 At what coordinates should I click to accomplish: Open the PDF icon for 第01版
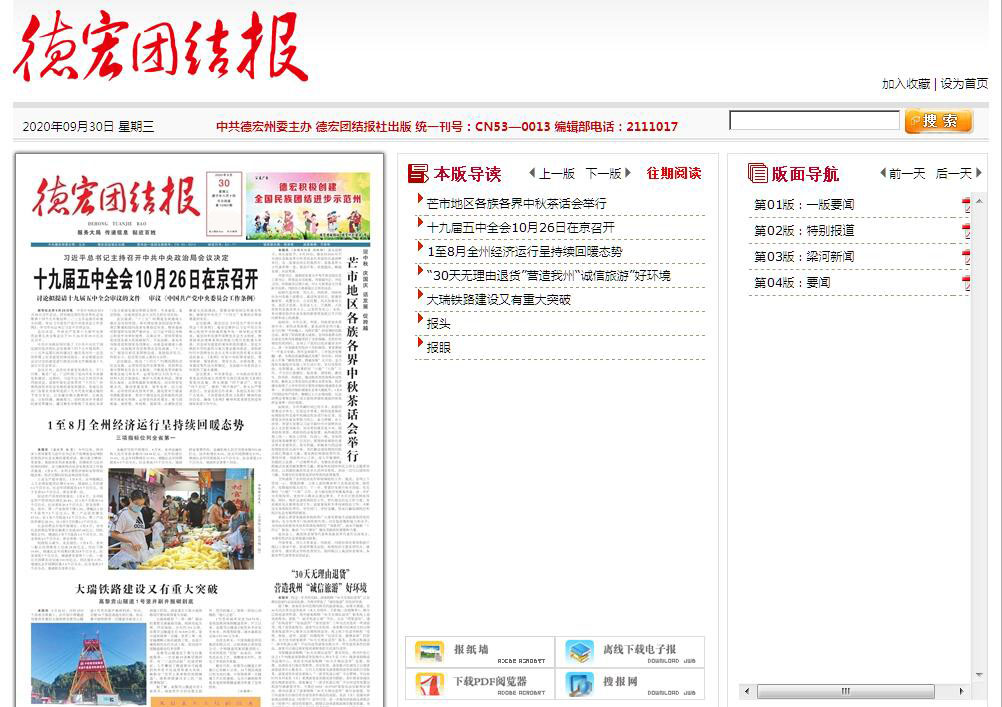pyautogui.click(x=966, y=206)
